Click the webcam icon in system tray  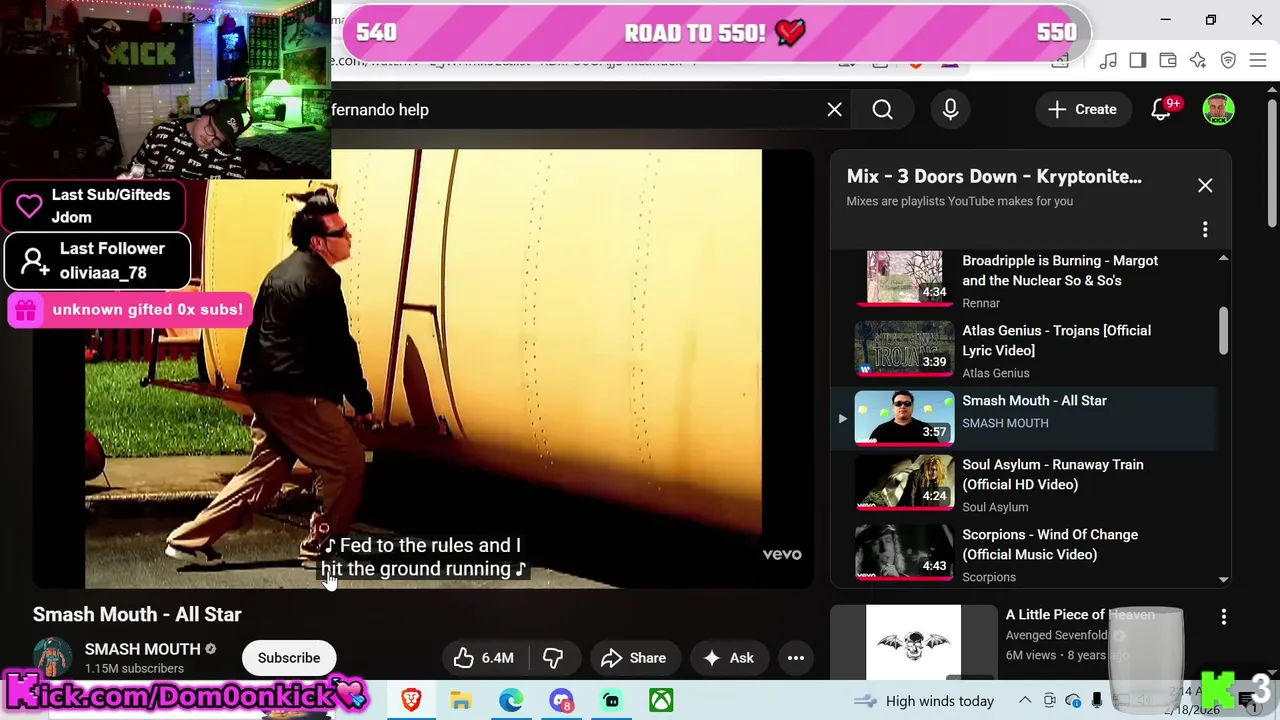(x=1049, y=701)
